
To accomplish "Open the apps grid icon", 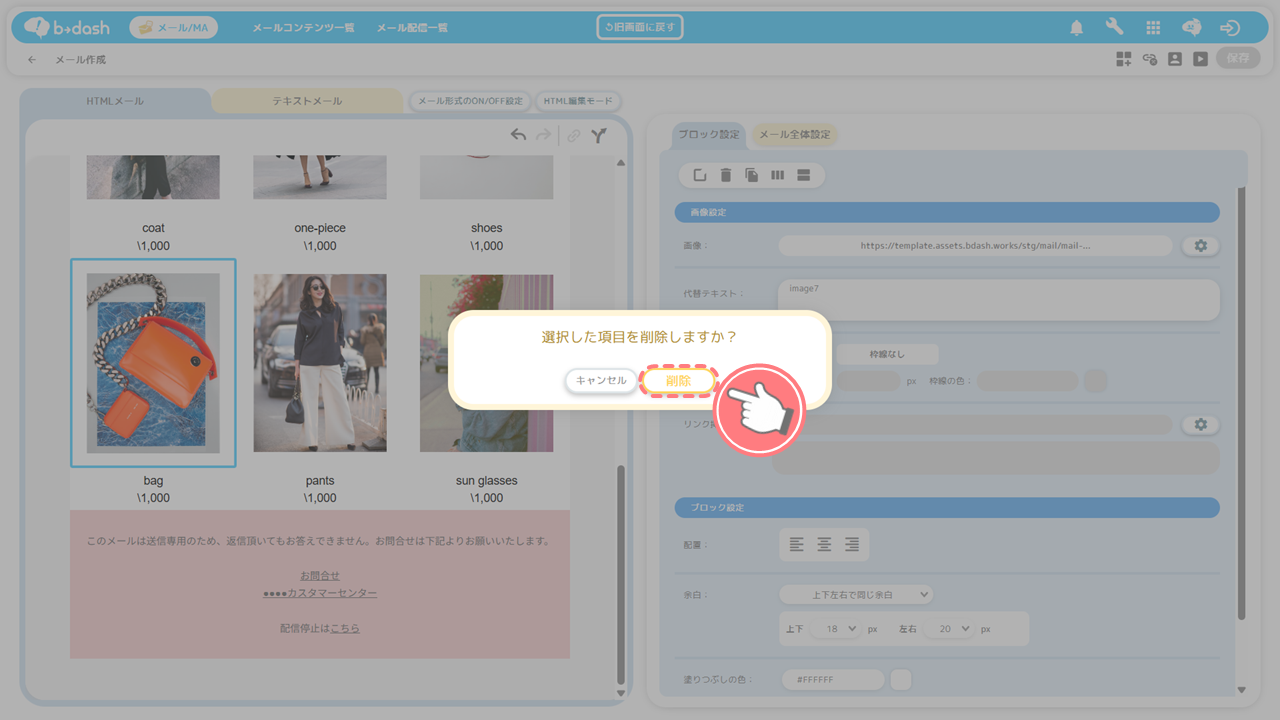I will (1153, 28).
